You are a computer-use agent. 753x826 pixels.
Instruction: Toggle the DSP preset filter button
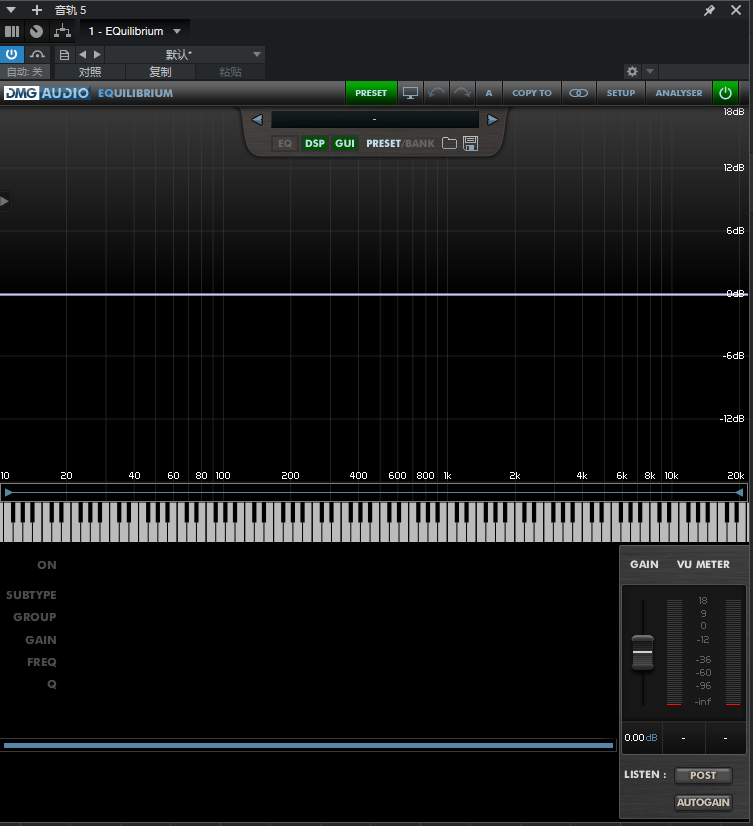point(315,143)
